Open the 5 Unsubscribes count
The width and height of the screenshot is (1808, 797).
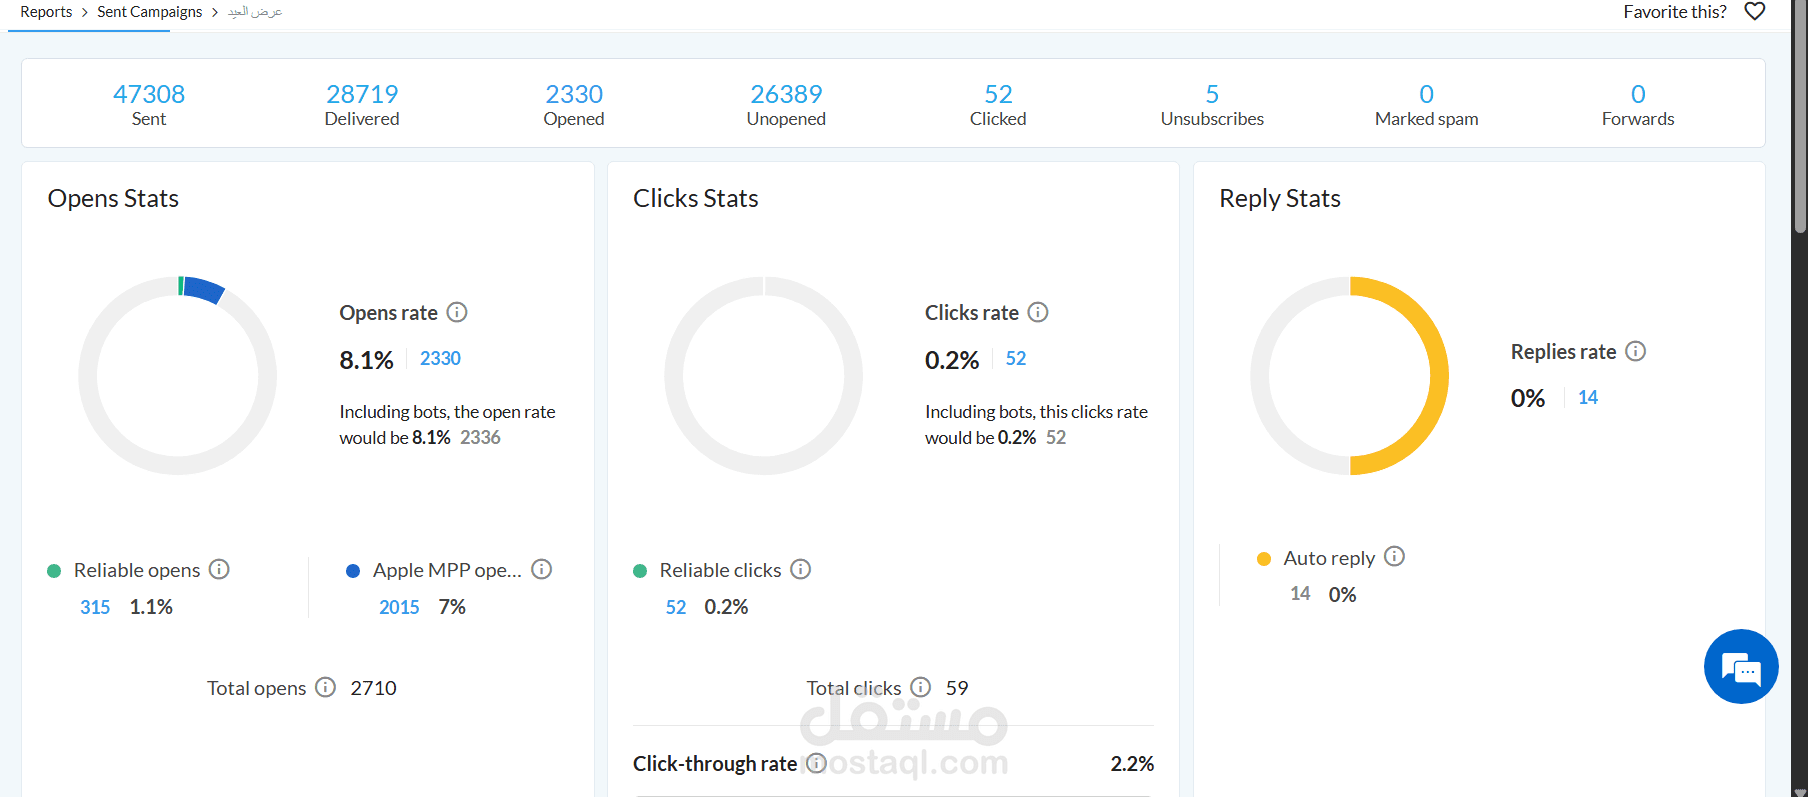1212,94
